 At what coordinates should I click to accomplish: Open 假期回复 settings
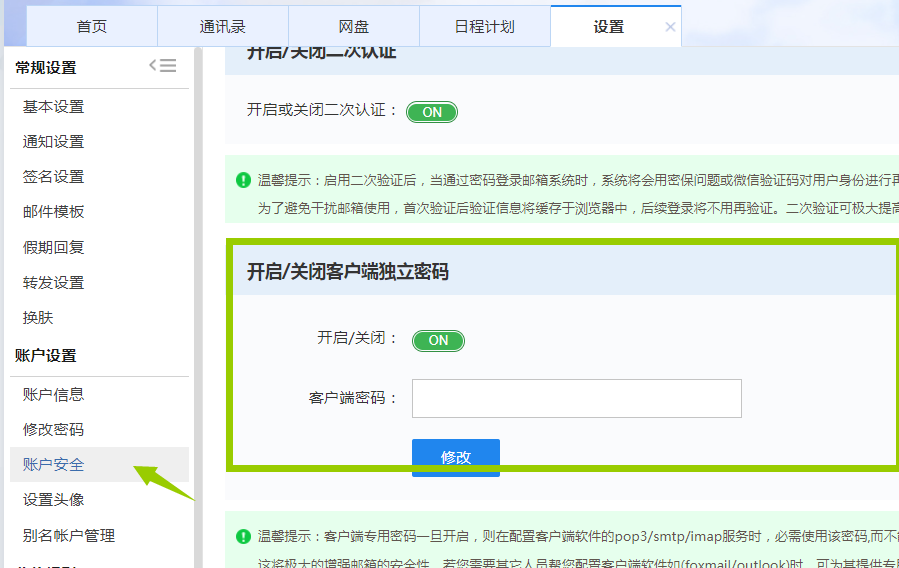(x=54, y=247)
